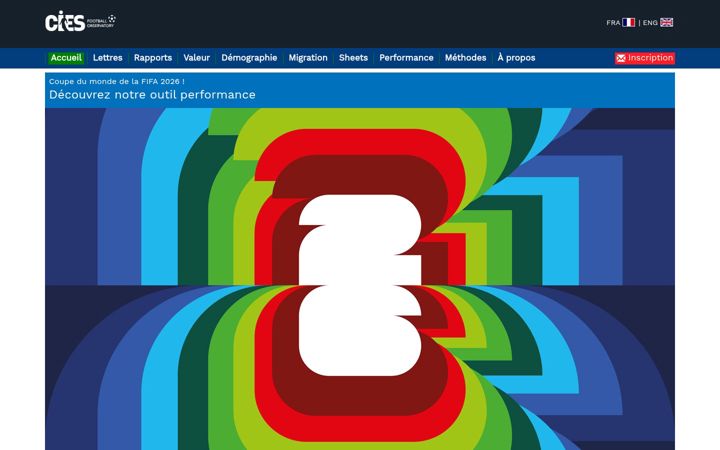The height and width of the screenshot is (450, 720).
Task: Navigate to Méthodes
Action: (x=465, y=58)
